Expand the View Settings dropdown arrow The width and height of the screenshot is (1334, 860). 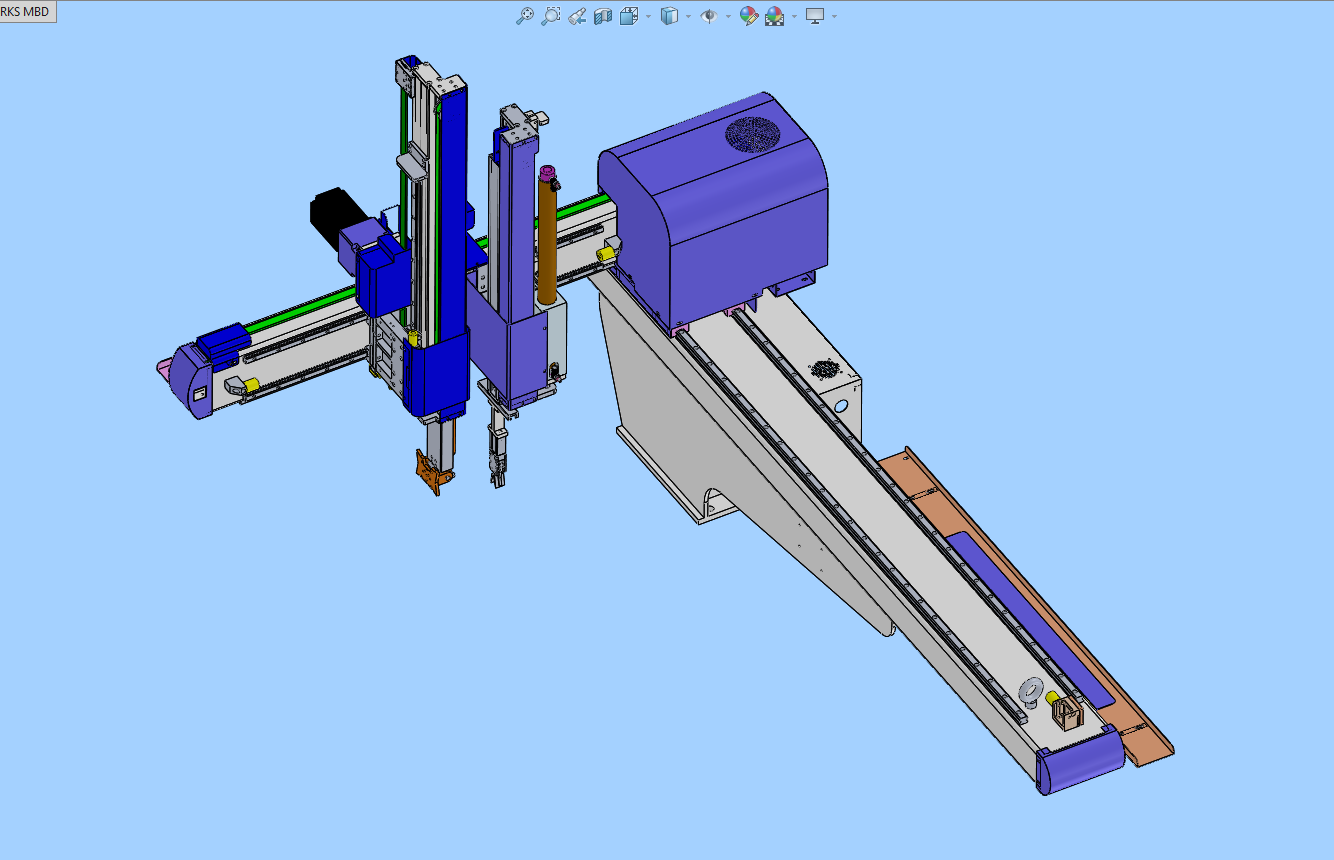[834, 16]
